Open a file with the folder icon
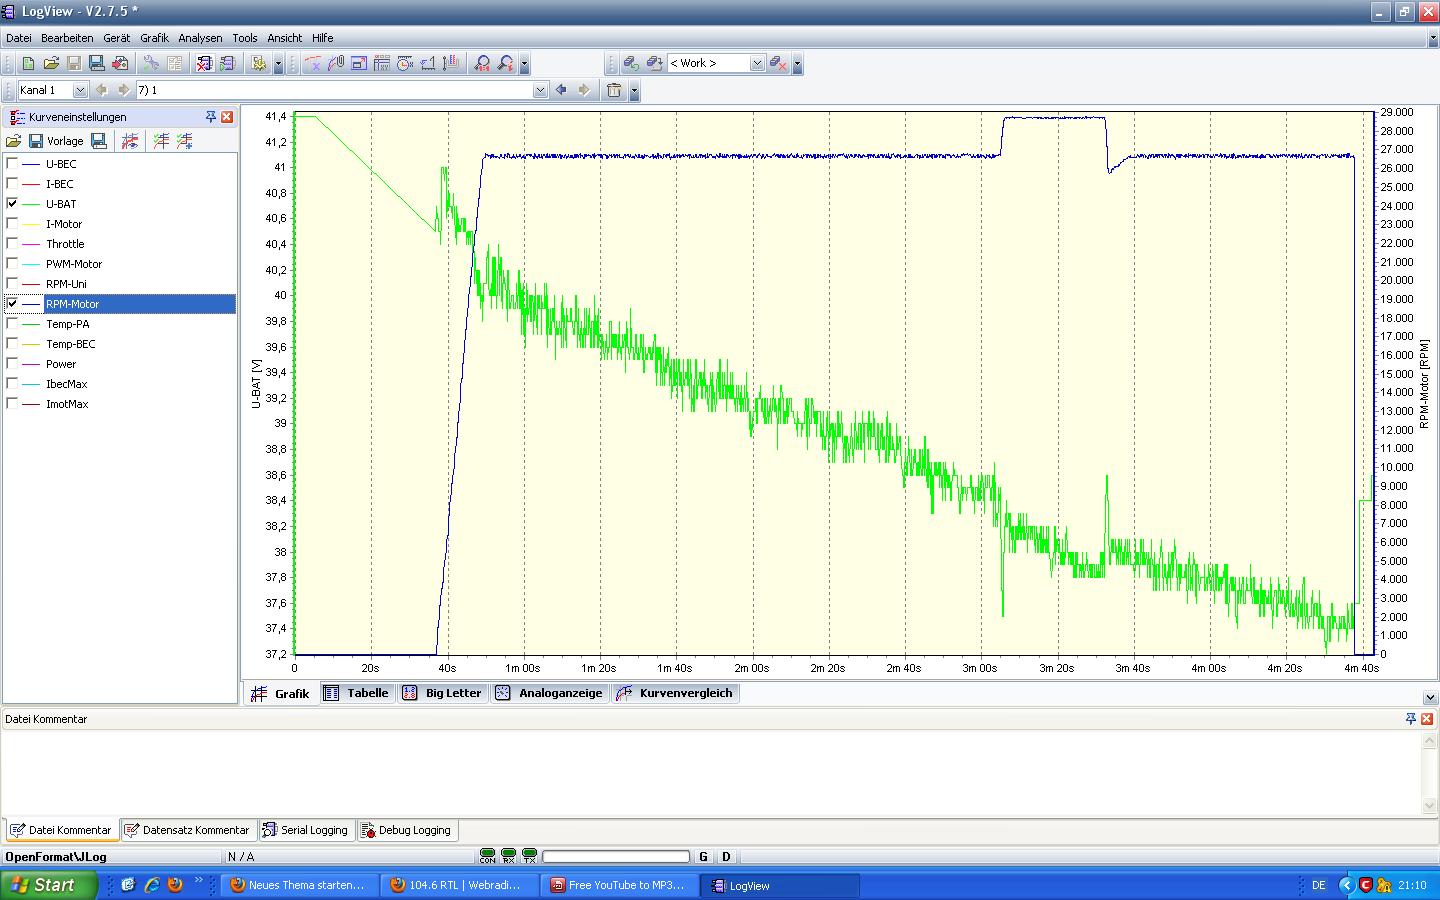This screenshot has height=900, width=1440. [x=51, y=63]
